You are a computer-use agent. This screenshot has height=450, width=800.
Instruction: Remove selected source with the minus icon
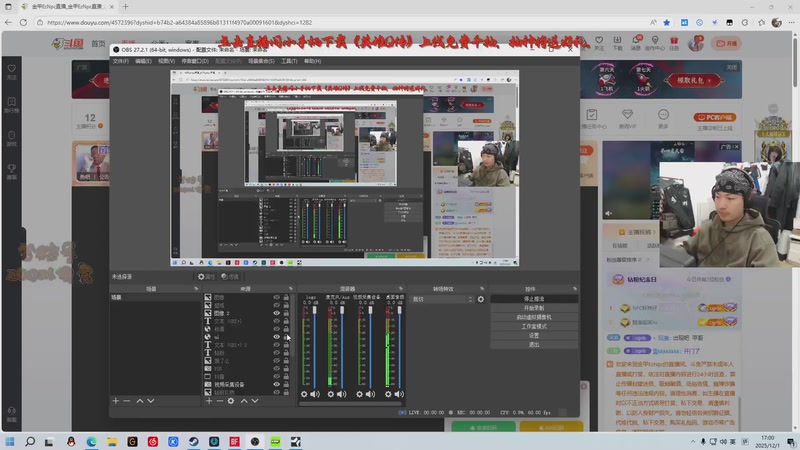219,401
